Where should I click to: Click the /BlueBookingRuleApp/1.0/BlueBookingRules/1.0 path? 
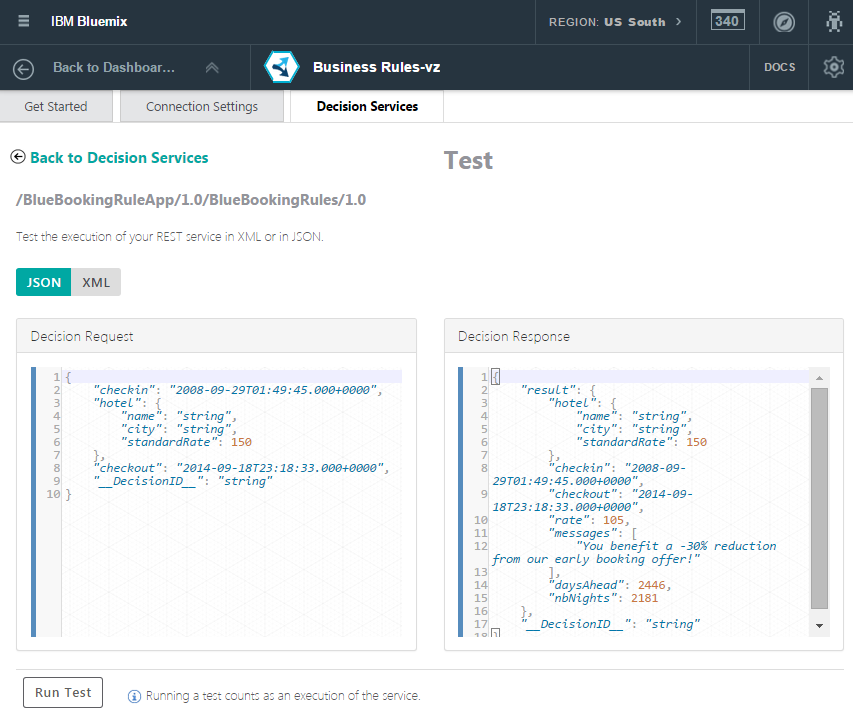[191, 200]
